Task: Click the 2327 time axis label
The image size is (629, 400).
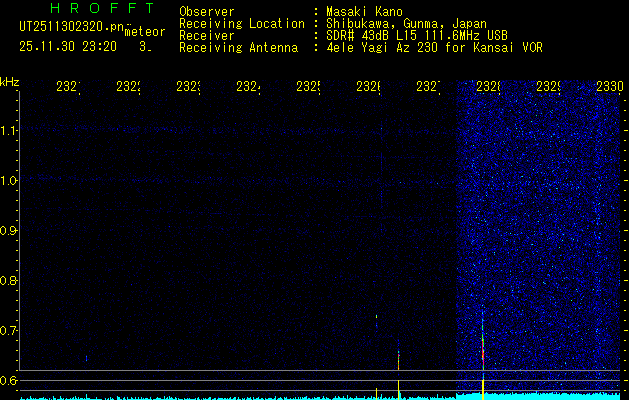Action: click(x=428, y=86)
